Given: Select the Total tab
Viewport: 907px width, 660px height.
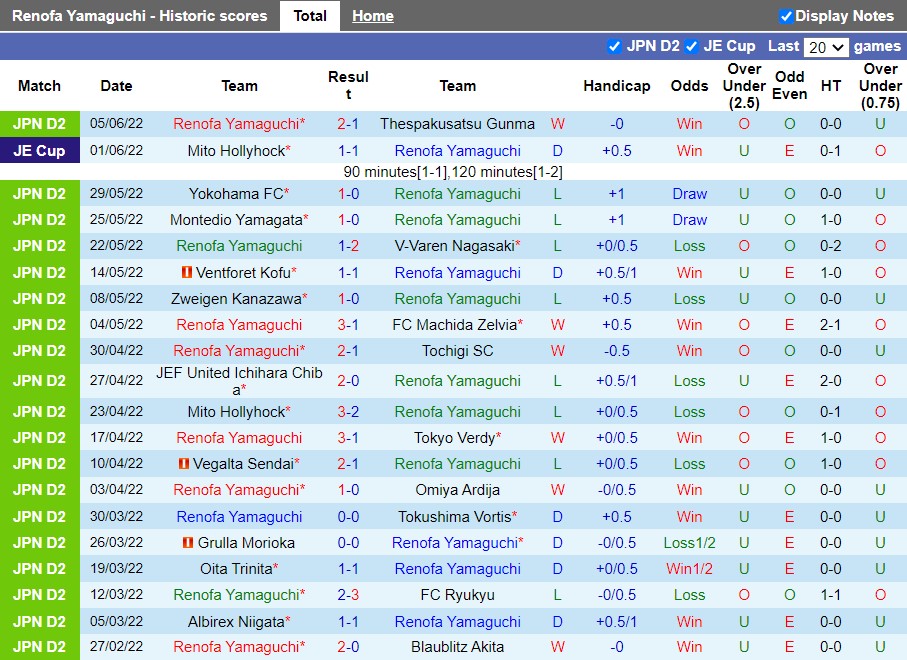Looking at the screenshot, I should [310, 16].
